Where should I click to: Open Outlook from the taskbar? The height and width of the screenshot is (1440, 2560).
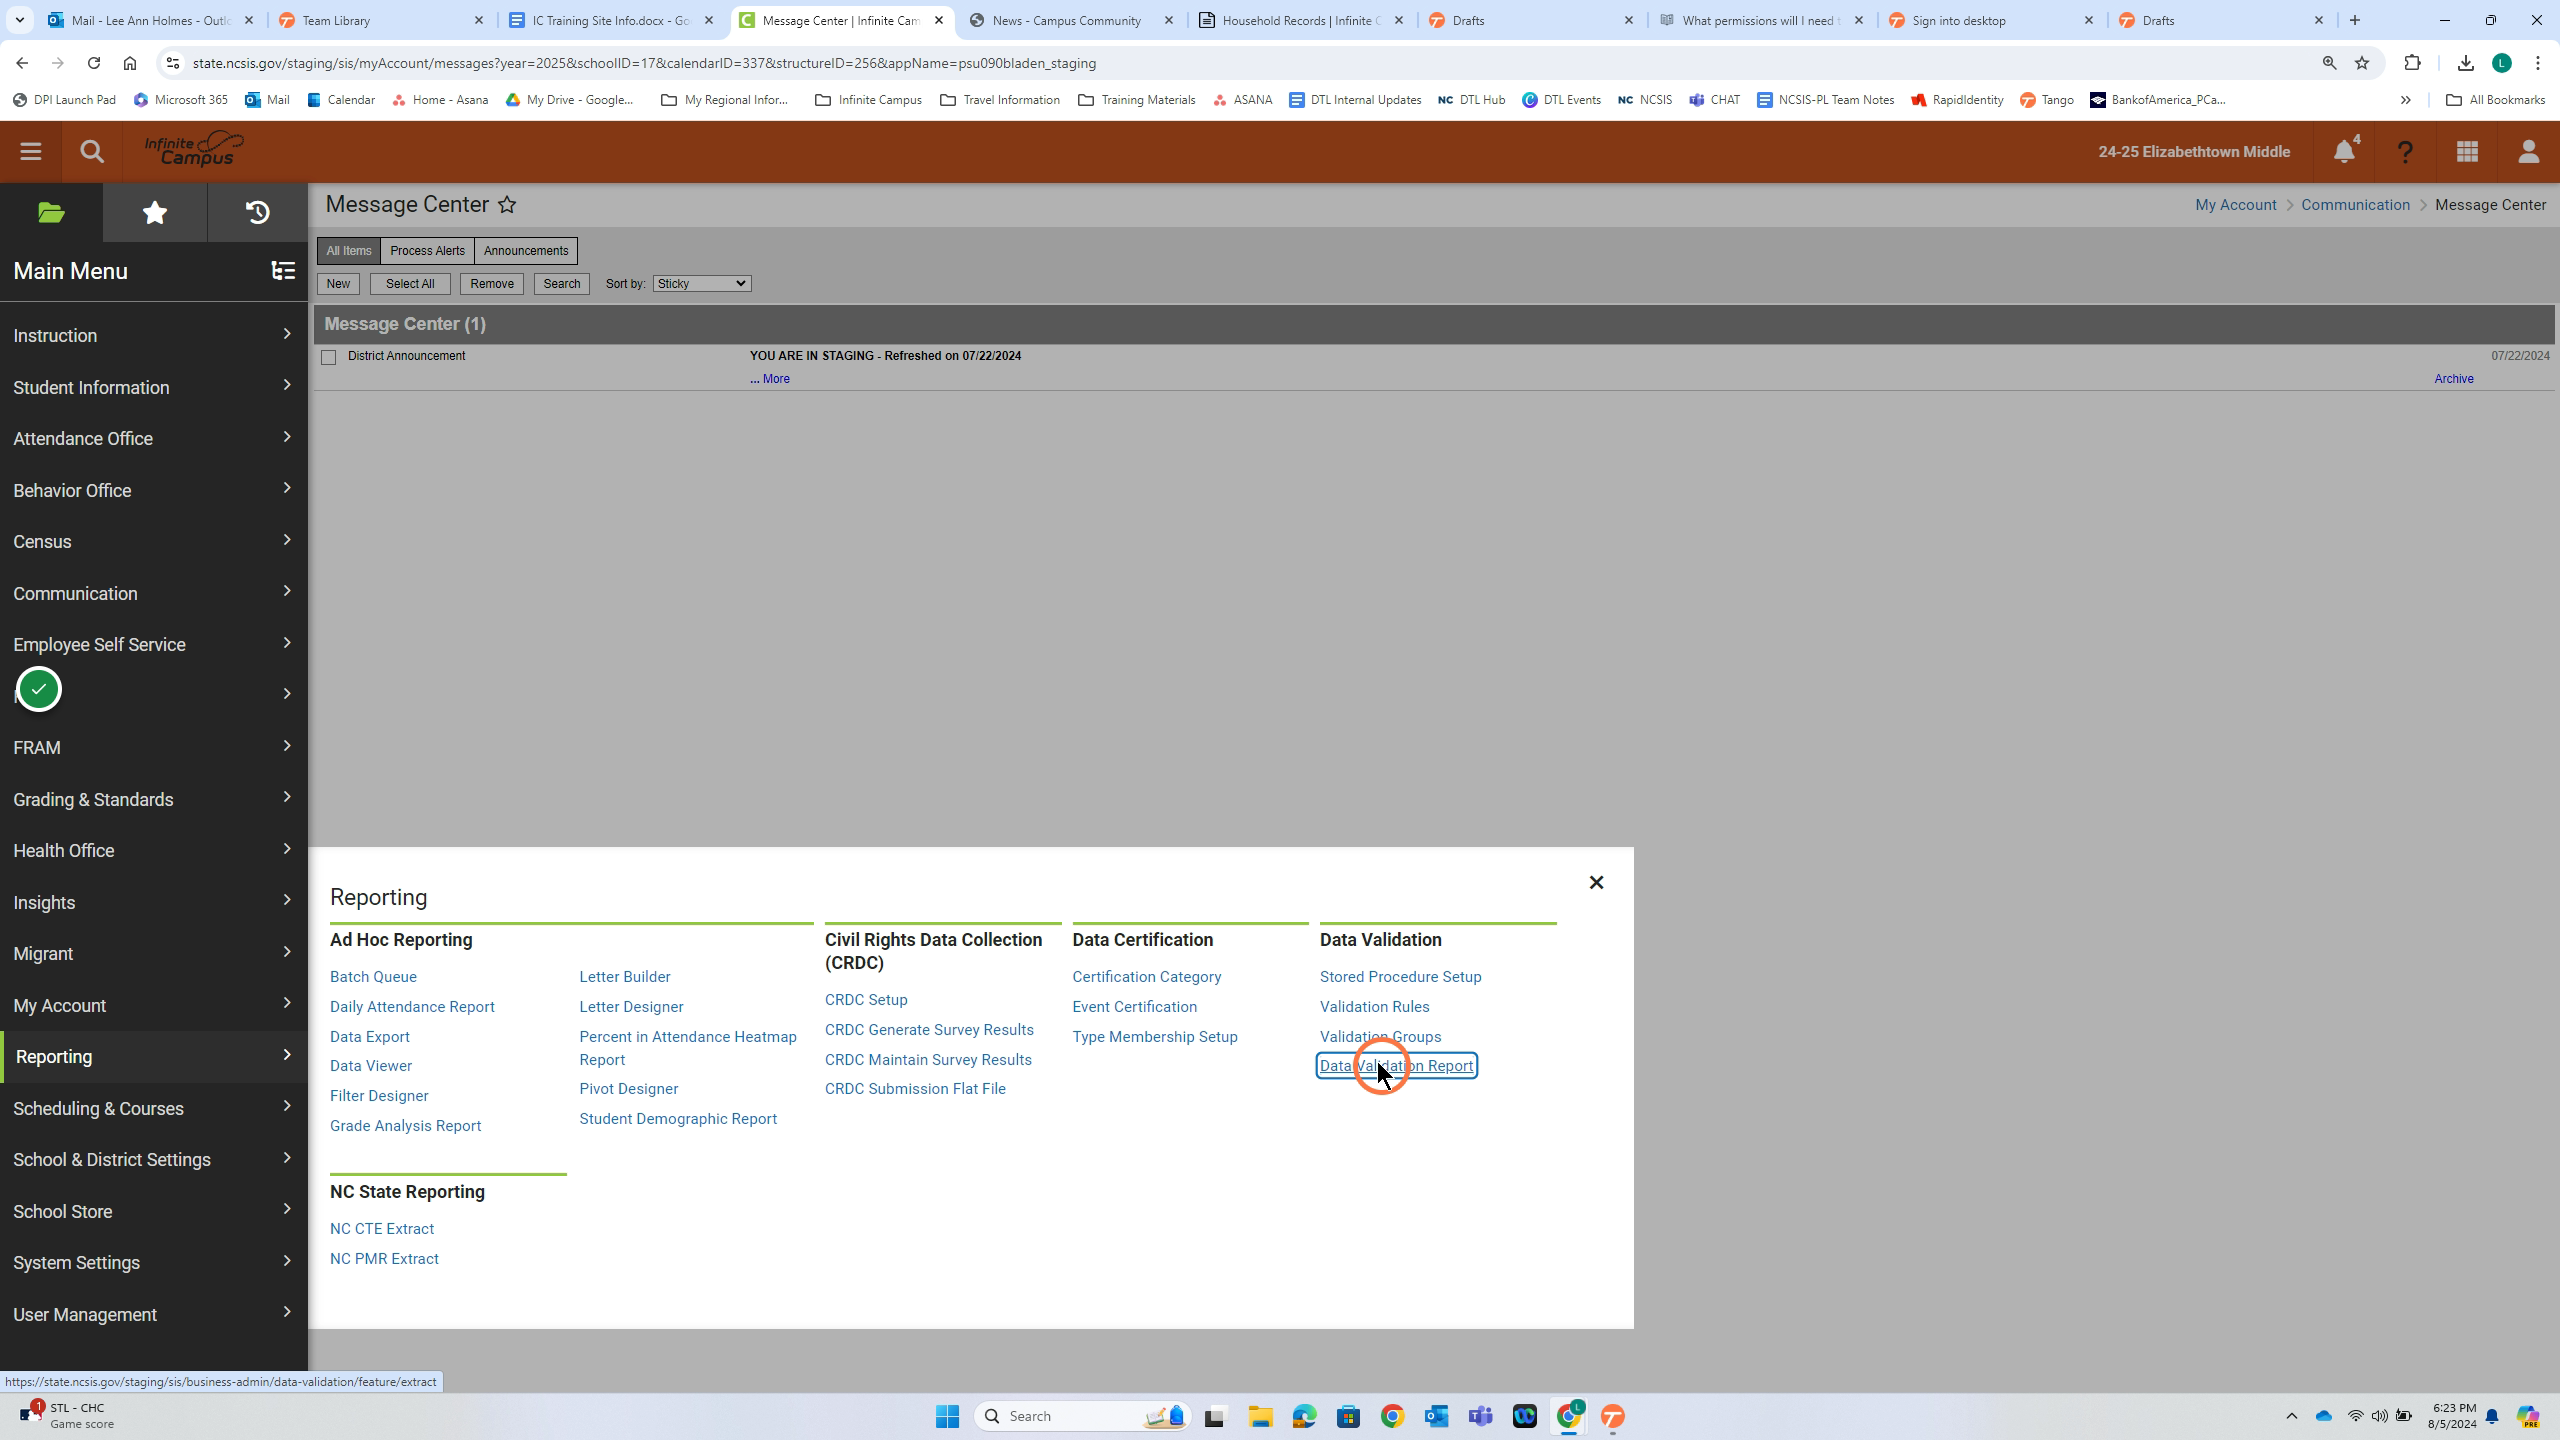click(1437, 1416)
